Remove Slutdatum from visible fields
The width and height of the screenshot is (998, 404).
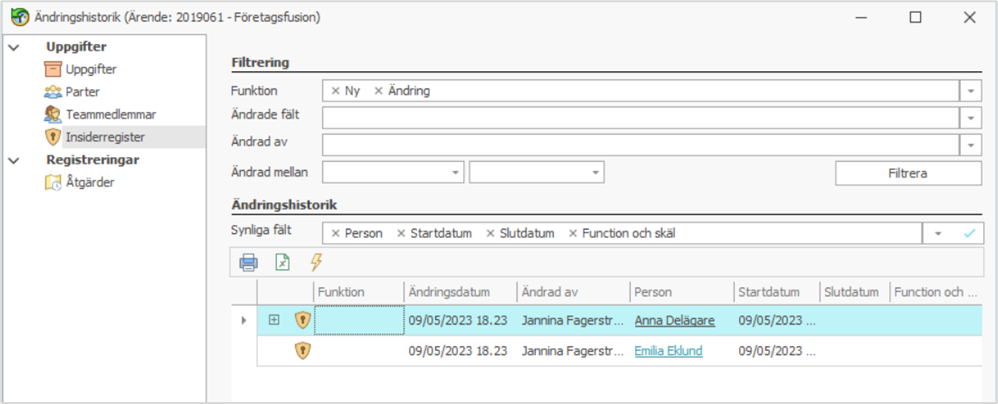[490, 234]
